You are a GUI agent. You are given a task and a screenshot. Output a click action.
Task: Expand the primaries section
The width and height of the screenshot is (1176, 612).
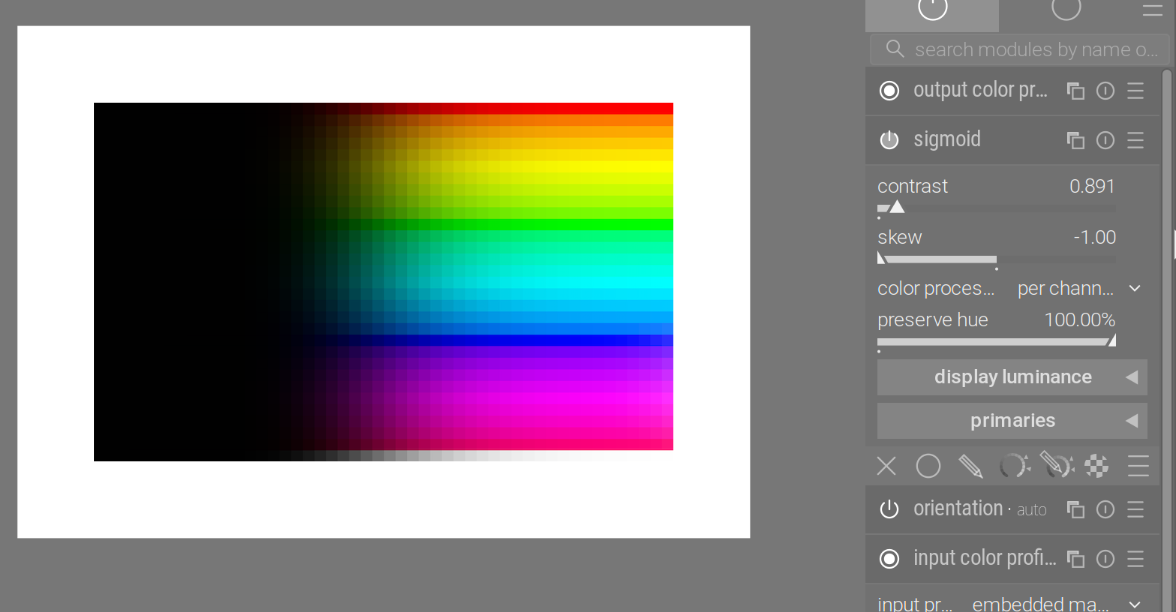click(x=1011, y=421)
